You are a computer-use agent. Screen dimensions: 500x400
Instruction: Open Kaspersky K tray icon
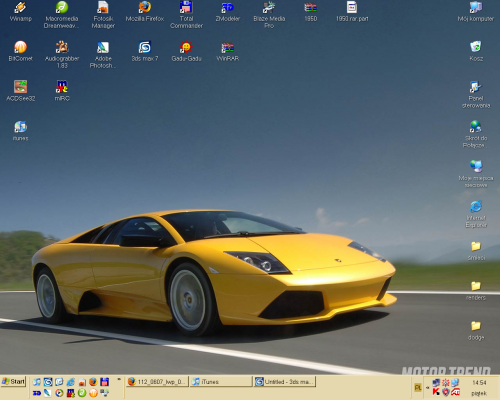436,391
